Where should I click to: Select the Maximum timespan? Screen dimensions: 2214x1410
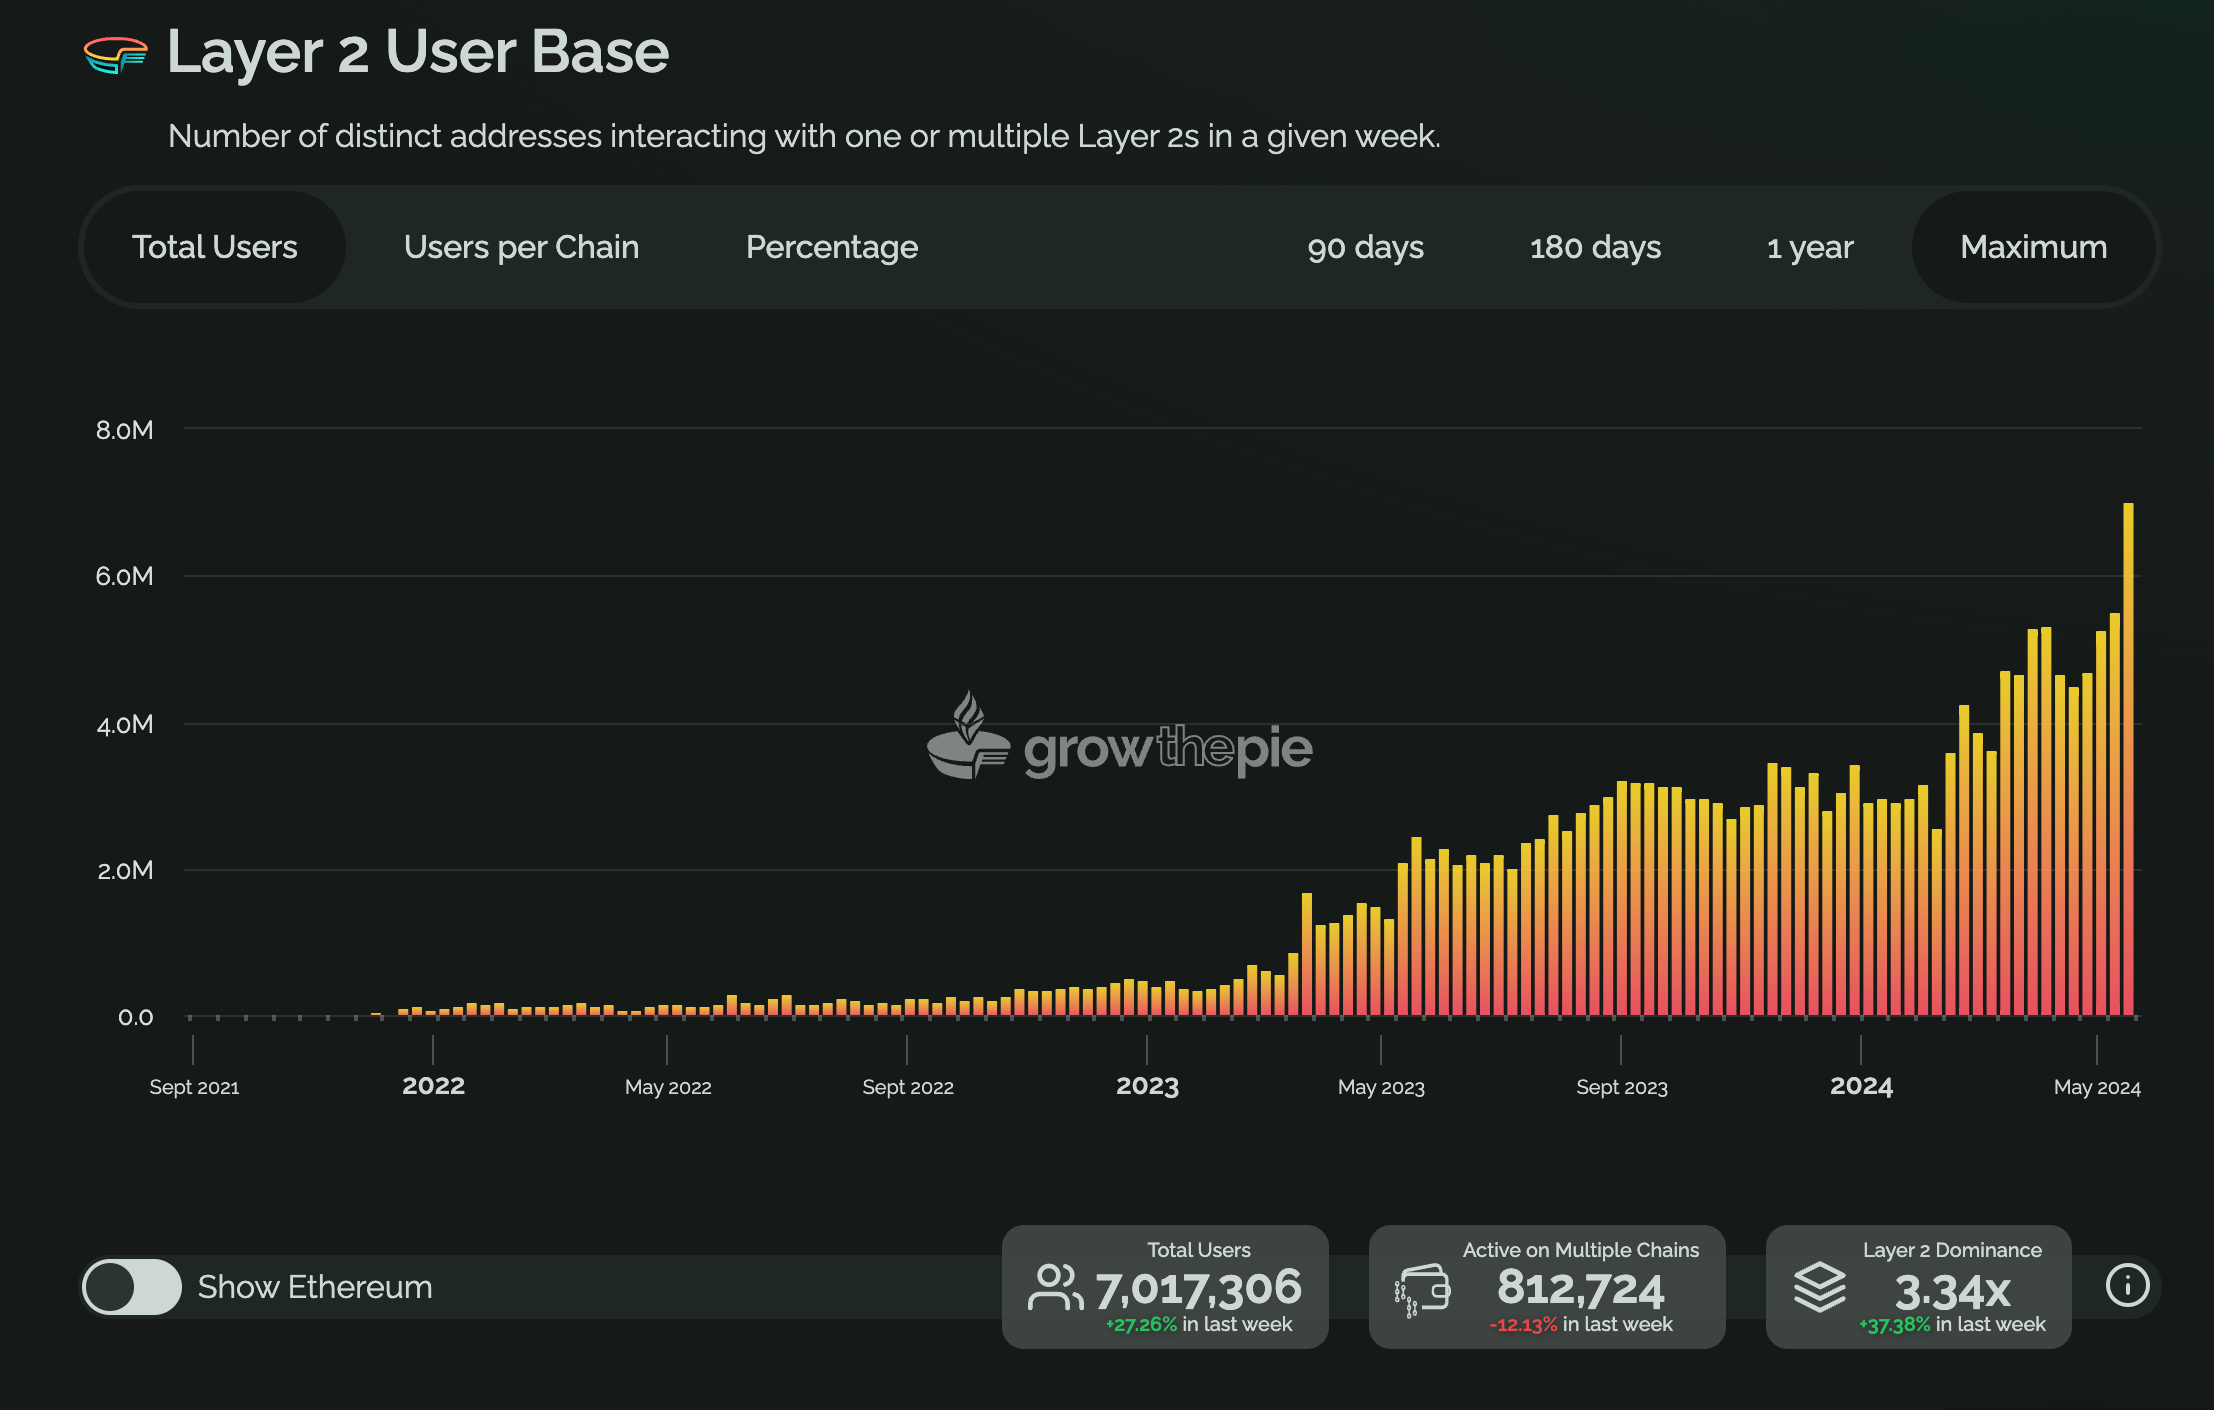(2033, 247)
